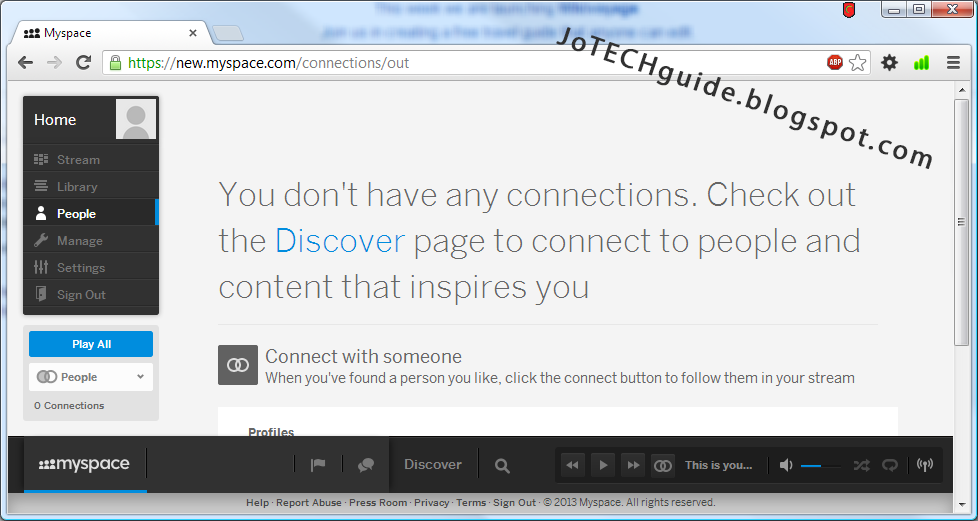Screen dimensions: 978x521
Task: Go back with the browser back arrow
Action: coord(26,62)
